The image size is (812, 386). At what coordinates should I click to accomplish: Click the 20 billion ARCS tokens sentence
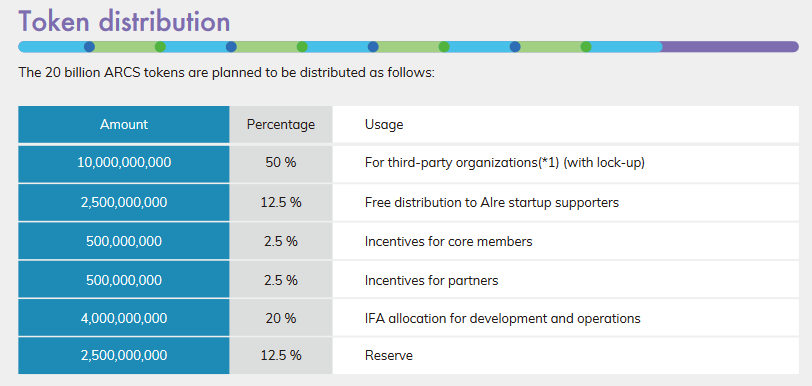[226, 72]
